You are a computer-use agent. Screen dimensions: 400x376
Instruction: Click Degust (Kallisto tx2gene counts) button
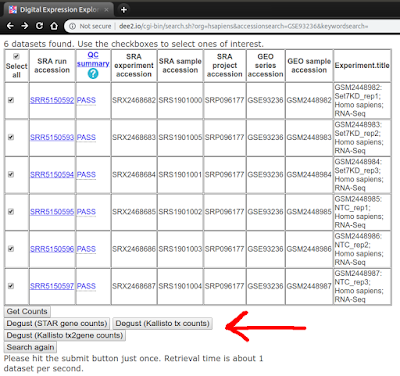[65, 335]
